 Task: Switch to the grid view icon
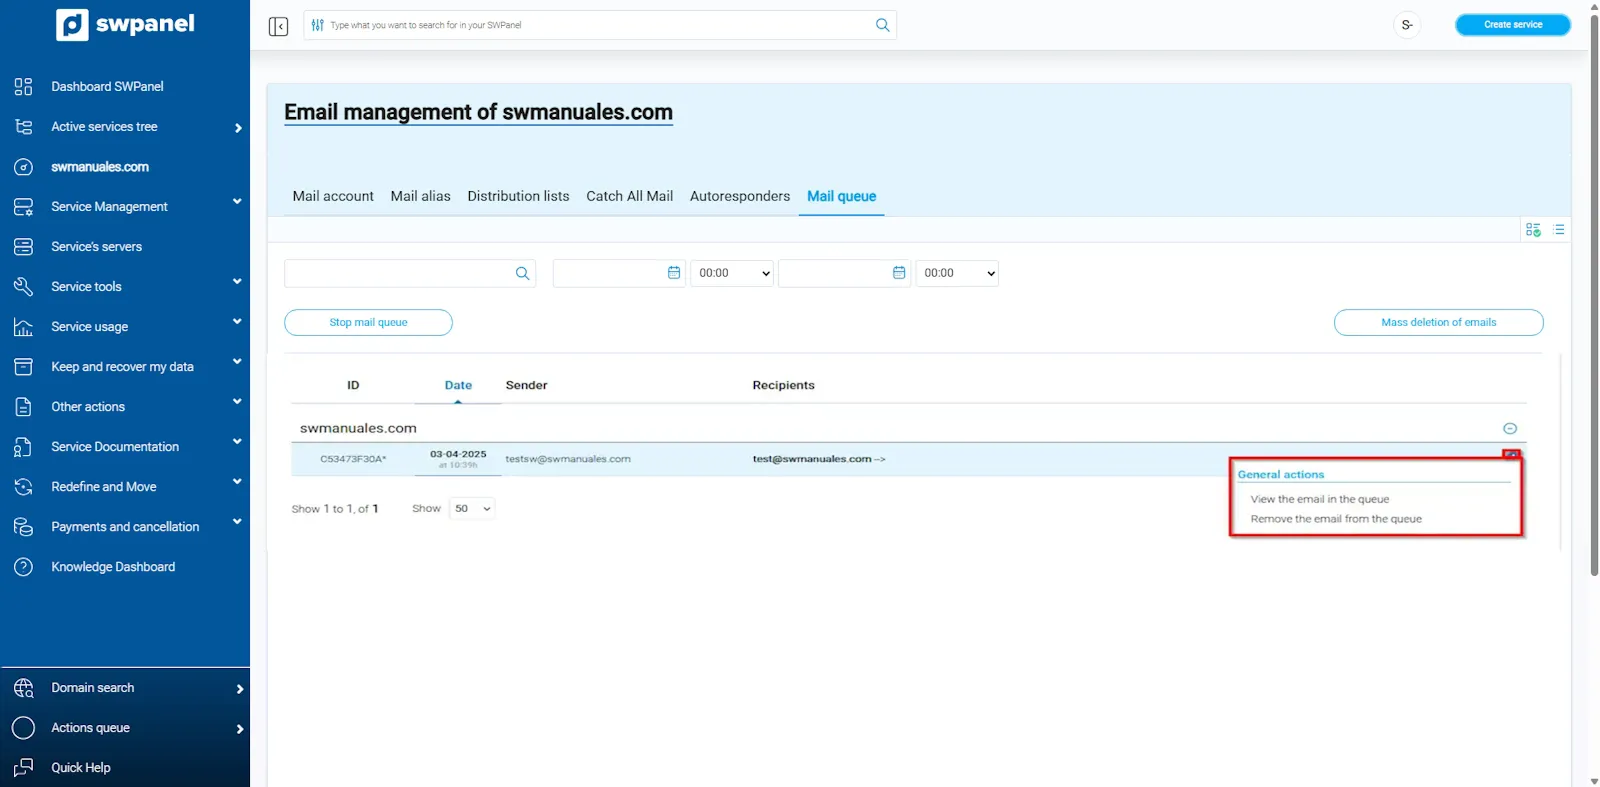pos(1533,230)
